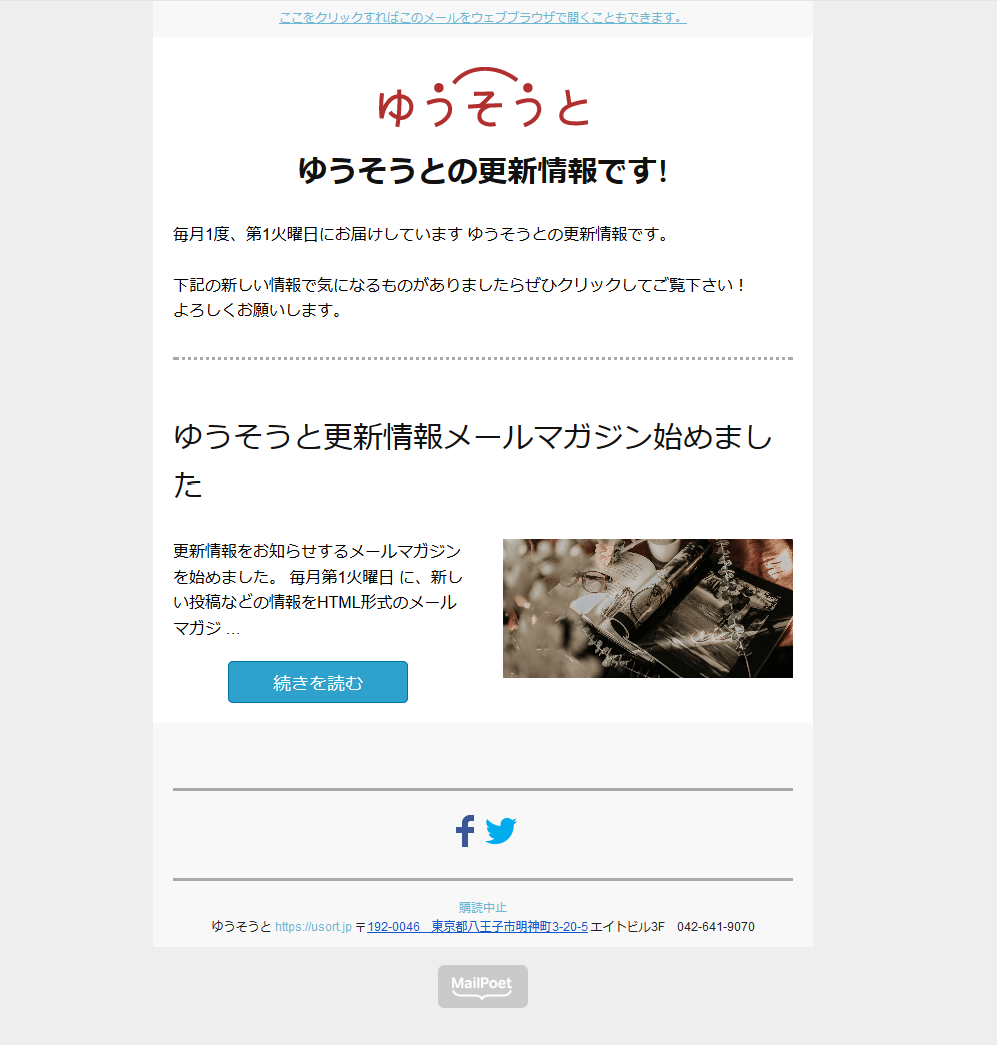Image resolution: width=997 pixels, height=1045 pixels.
Task: Click the article title メールマガジン始めました
Action: tap(473, 461)
